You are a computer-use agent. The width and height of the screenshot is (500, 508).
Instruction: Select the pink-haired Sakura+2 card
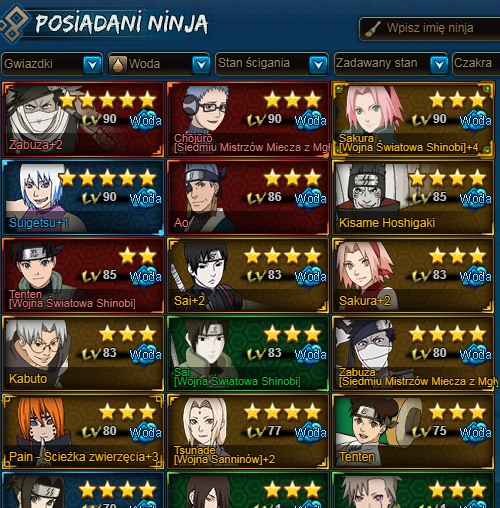tap(413, 275)
